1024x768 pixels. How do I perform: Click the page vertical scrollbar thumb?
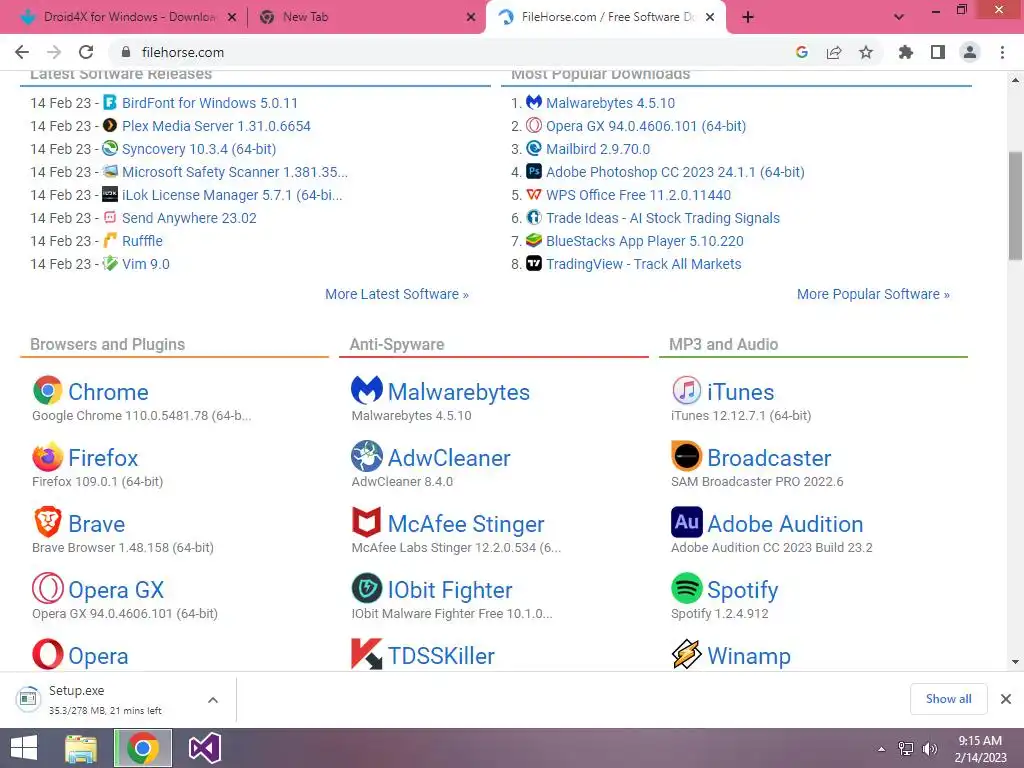[1016, 206]
